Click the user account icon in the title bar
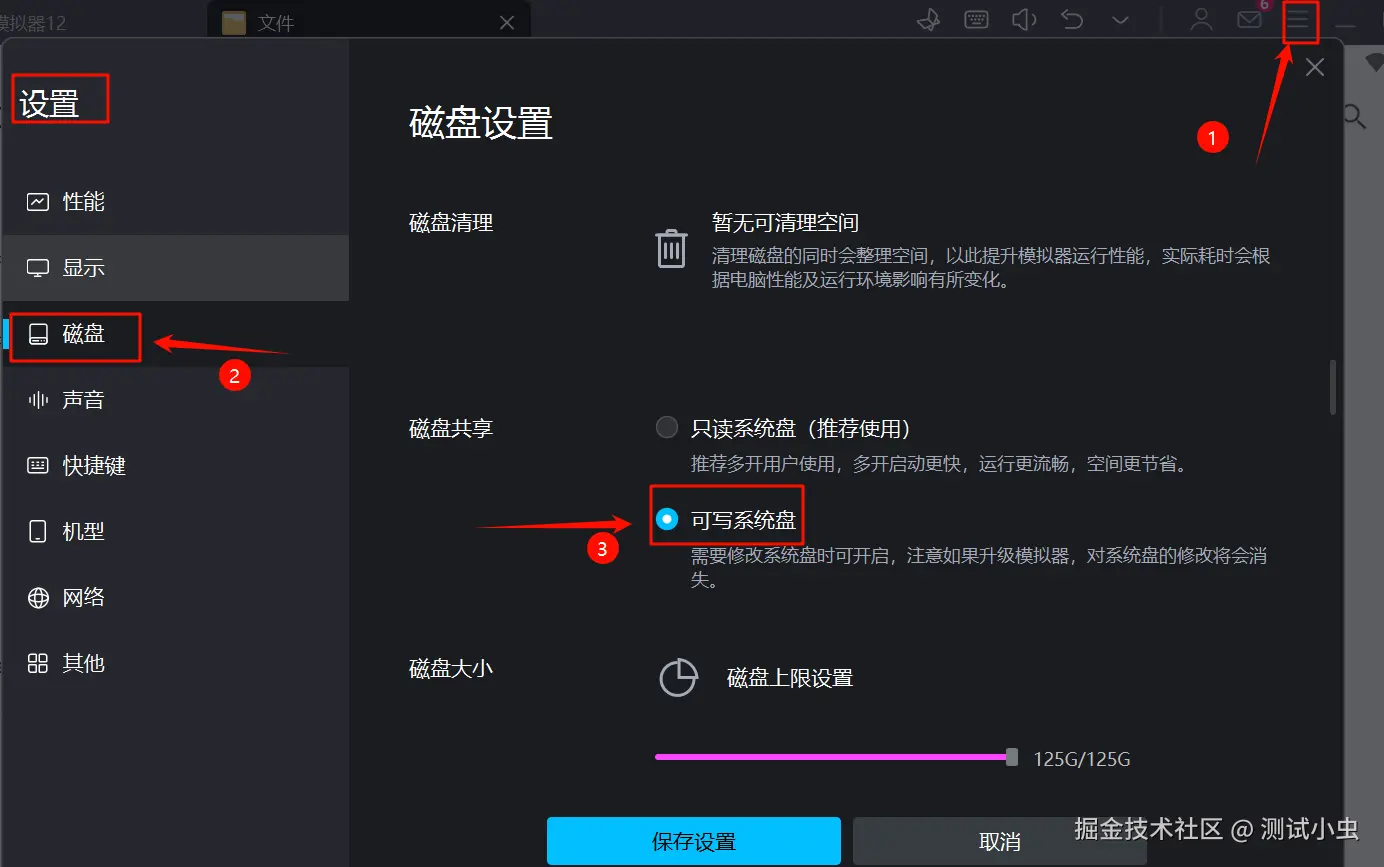Viewport: 1384px width, 867px height. pos(1200,19)
